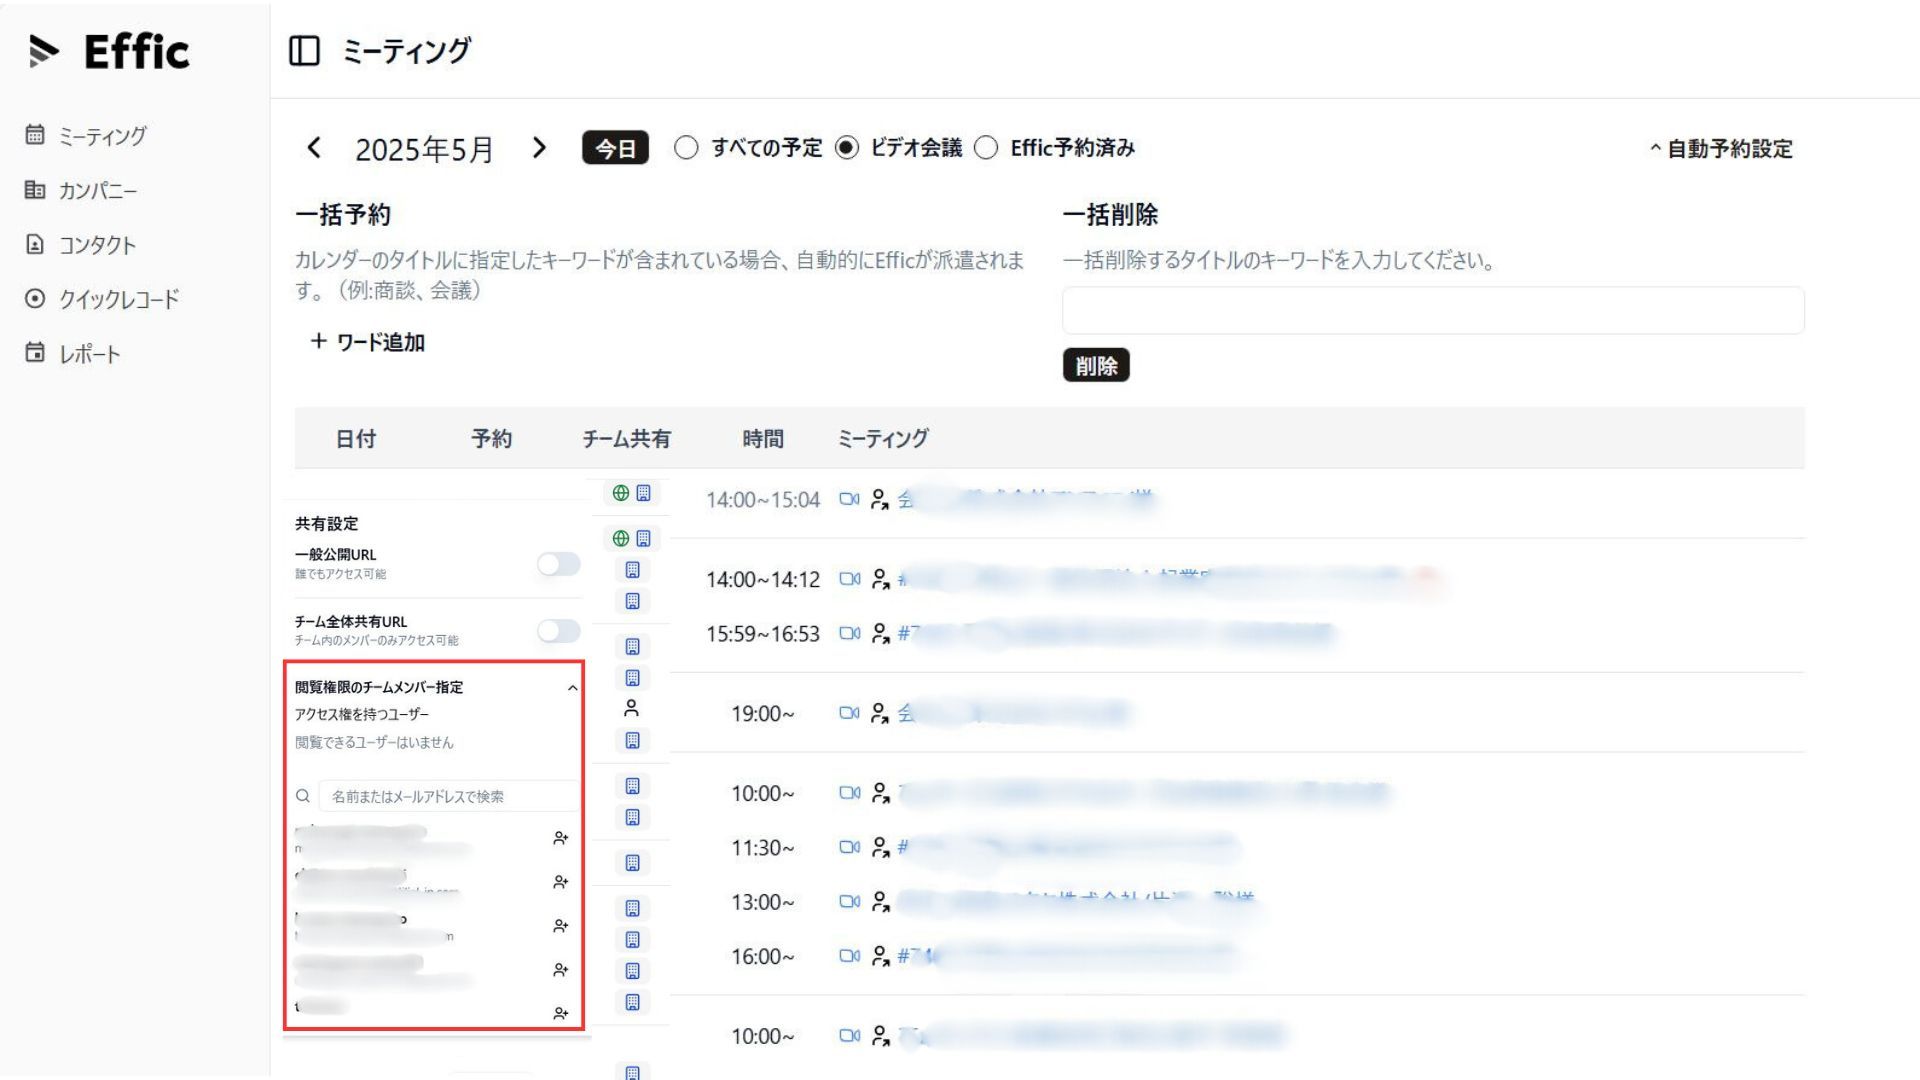Image resolution: width=1920 pixels, height=1080 pixels.
Task: Click the 14:00~15:04 time cell
Action: coord(763,500)
